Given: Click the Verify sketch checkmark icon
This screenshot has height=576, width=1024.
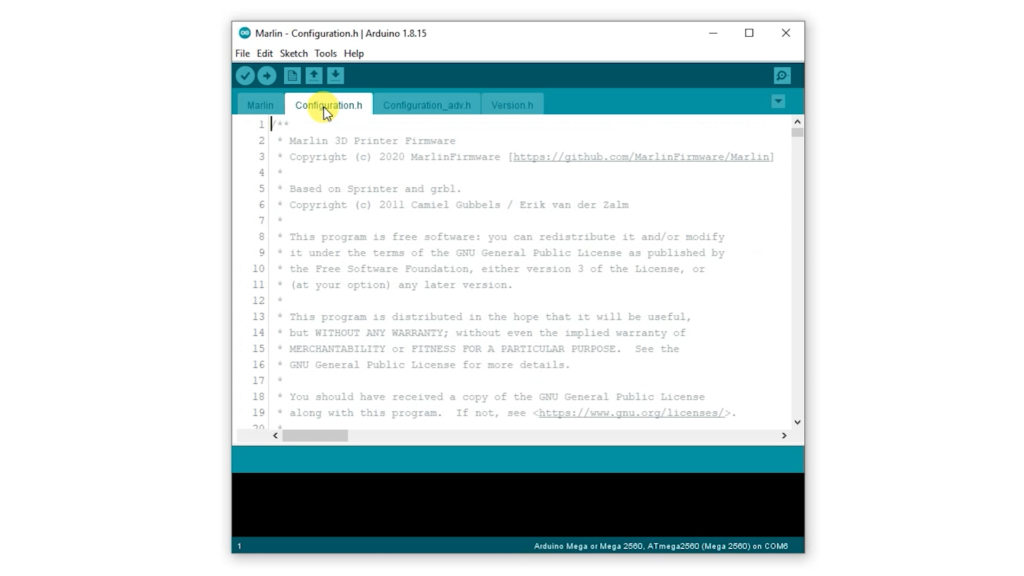Looking at the screenshot, I should 245,76.
